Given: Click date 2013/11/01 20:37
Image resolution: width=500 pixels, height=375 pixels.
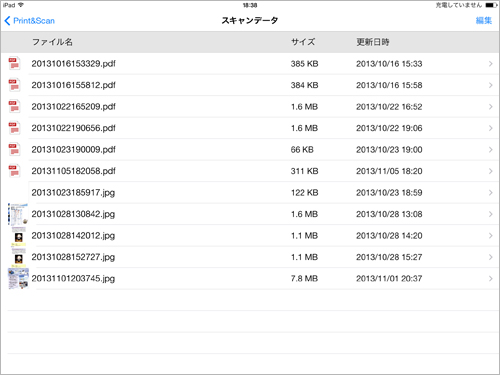Looking at the screenshot, I should [389, 279].
